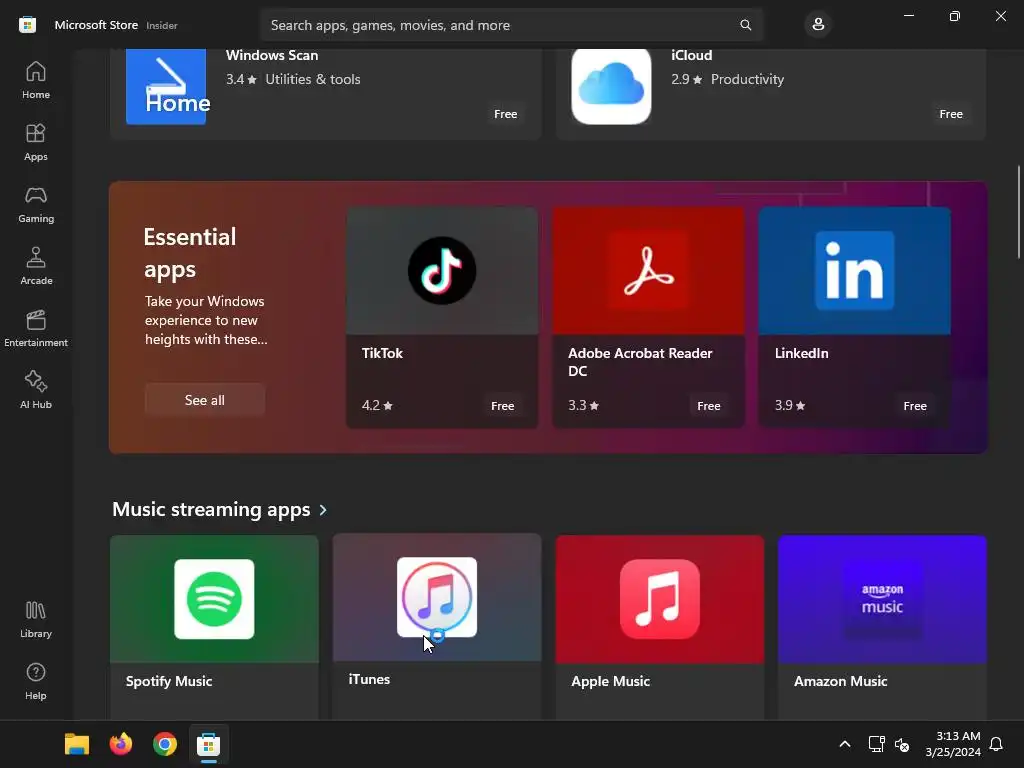Click the page vertical scrollbar

click(x=1019, y=212)
